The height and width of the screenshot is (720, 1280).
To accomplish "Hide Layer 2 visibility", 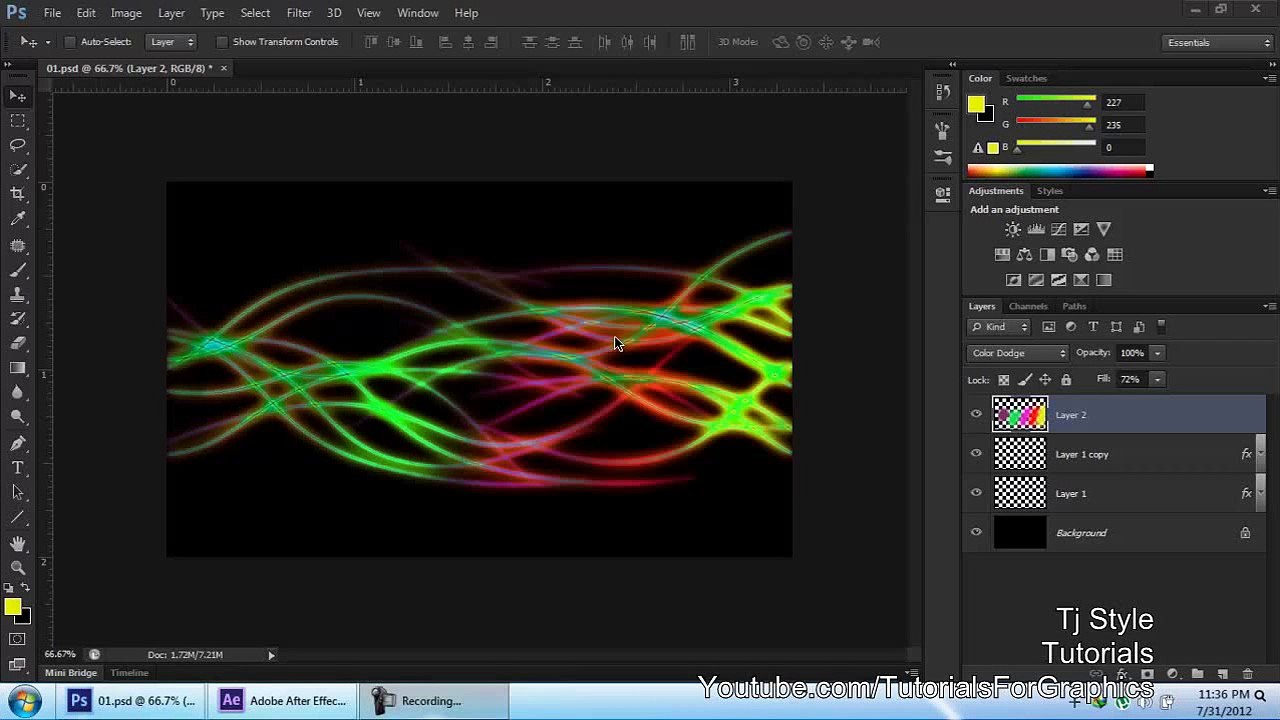I will point(976,414).
